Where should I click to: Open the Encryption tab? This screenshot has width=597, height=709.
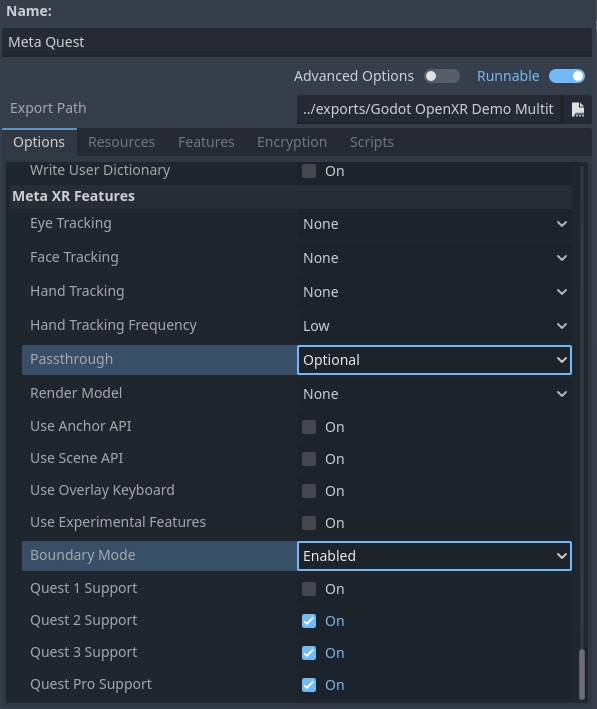coord(292,142)
